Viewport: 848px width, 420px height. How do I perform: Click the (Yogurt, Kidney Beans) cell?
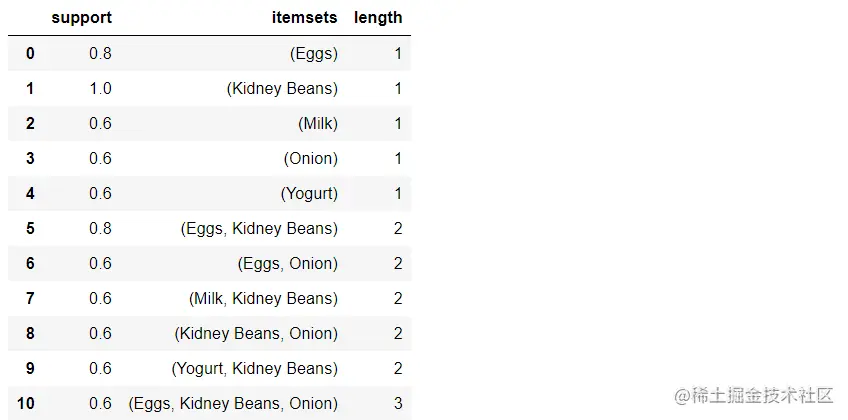click(255, 369)
